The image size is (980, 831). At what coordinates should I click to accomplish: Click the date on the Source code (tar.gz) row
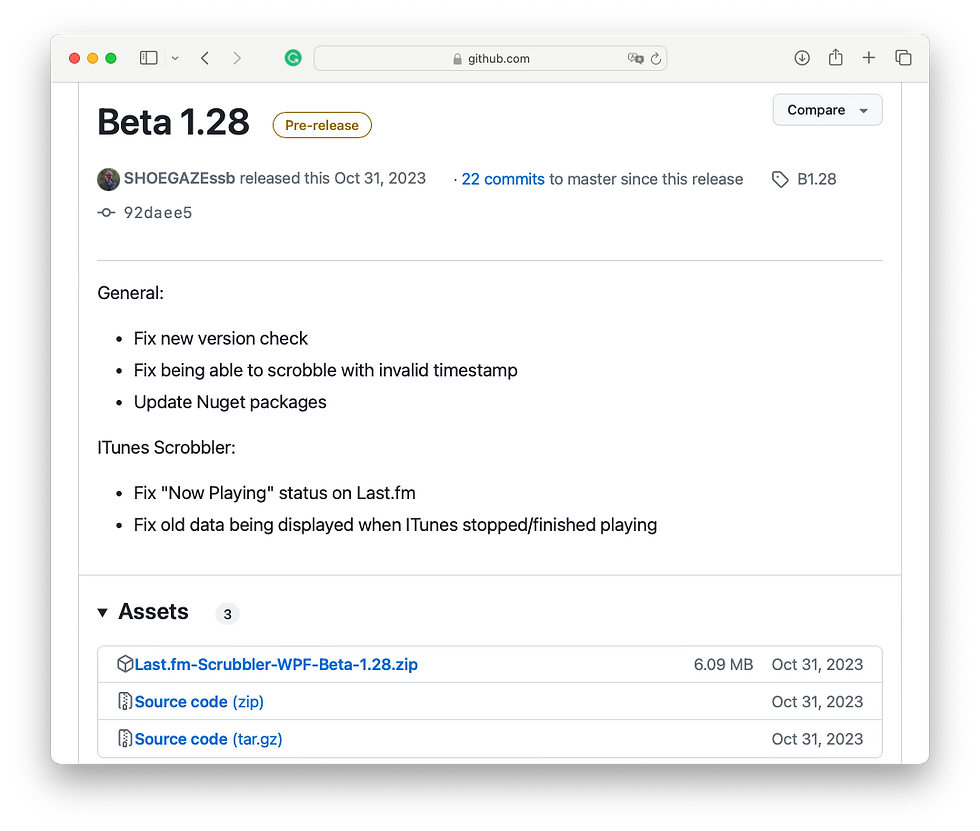817,740
